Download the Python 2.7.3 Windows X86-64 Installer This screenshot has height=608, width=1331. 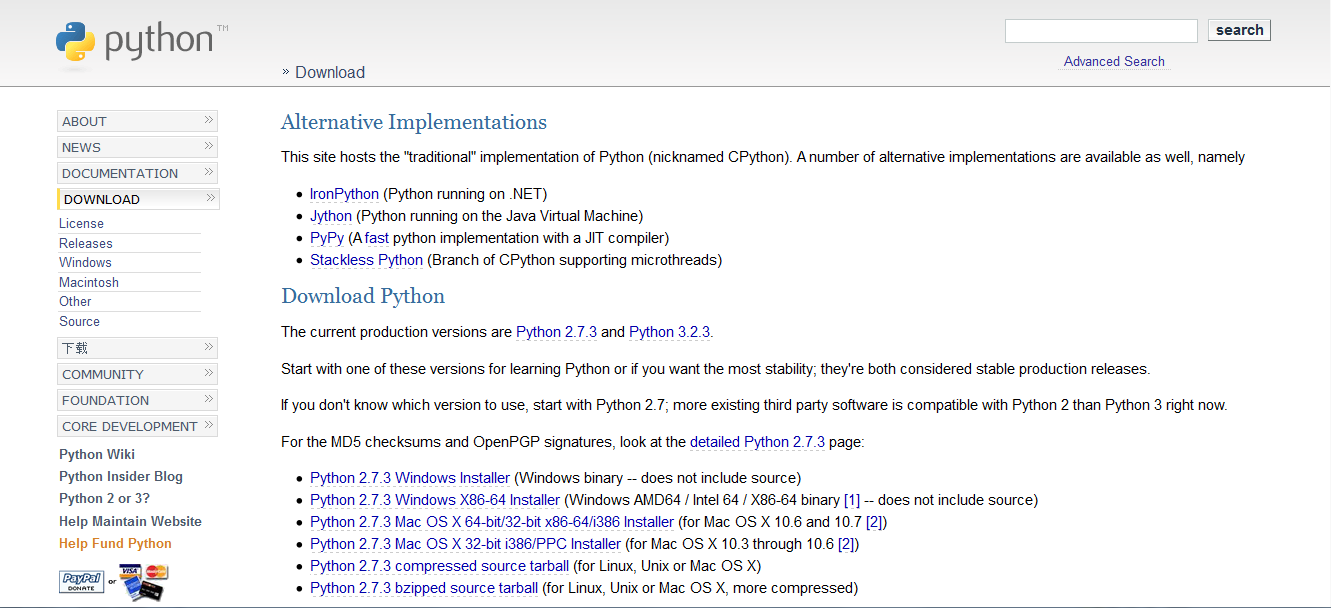coord(435,500)
